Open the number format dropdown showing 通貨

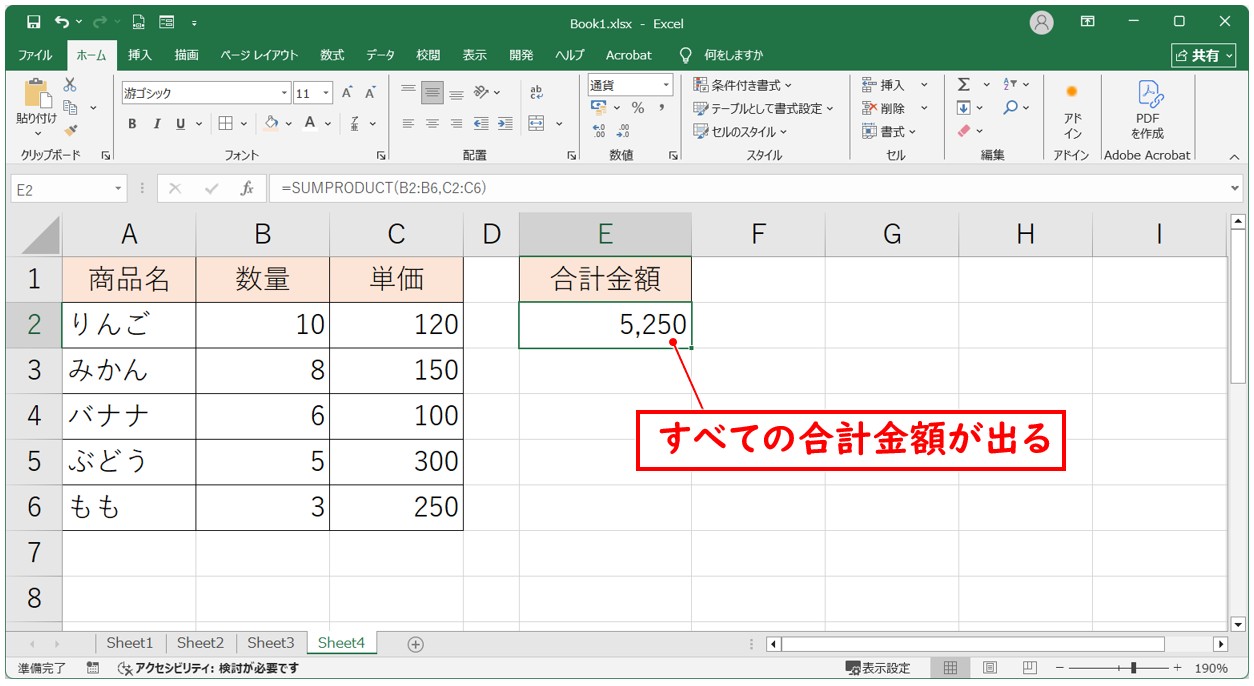[x=665, y=85]
